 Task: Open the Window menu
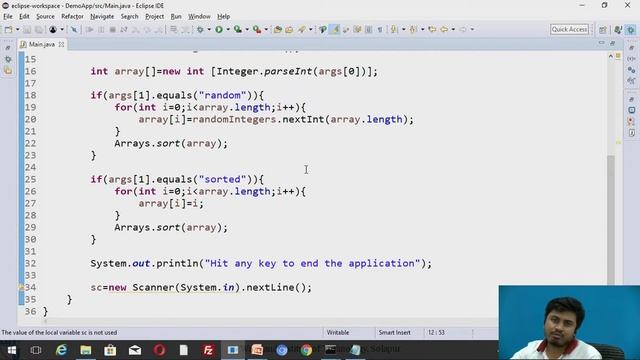pos(199,16)
